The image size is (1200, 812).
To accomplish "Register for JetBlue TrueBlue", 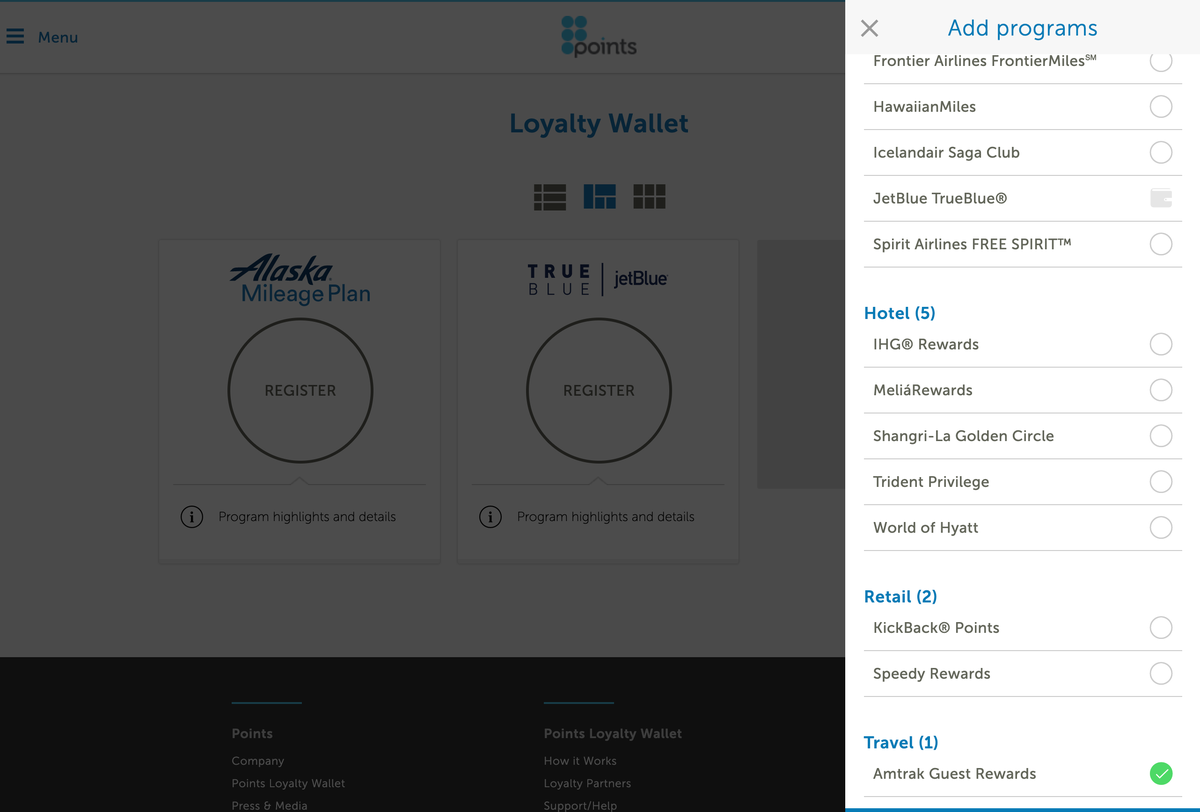I will (598, 390).
